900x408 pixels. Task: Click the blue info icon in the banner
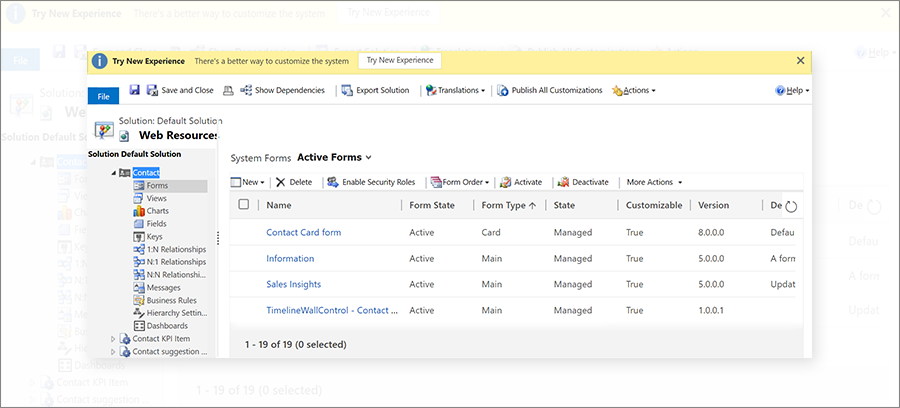(x=100, y=61)
